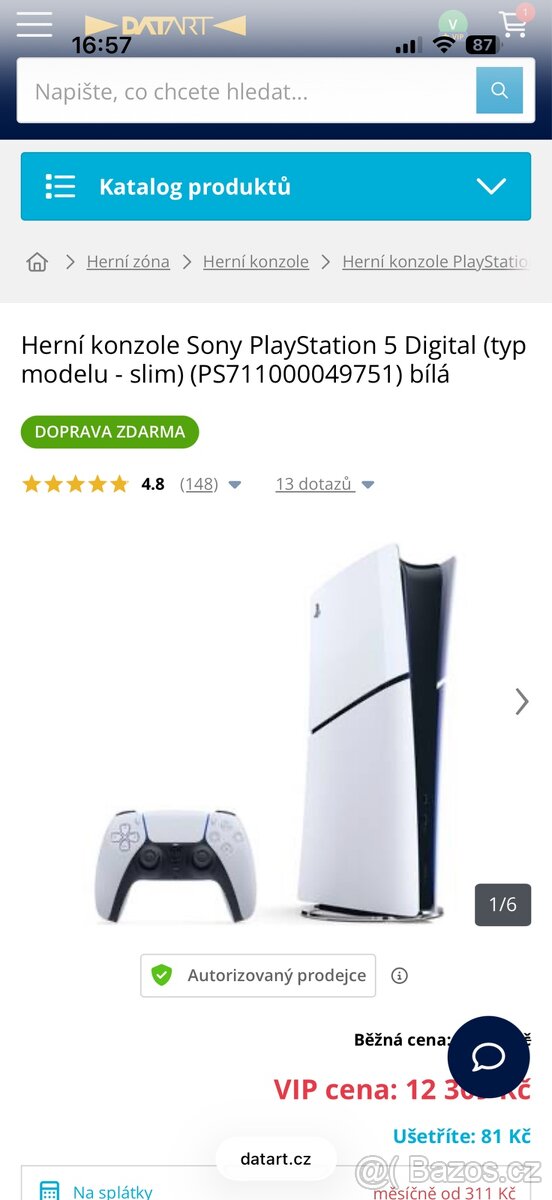Image resolution: width=552 pixels, height=1200 pixels.
Task: Open the hamburger menu
Action: [34, 24]
